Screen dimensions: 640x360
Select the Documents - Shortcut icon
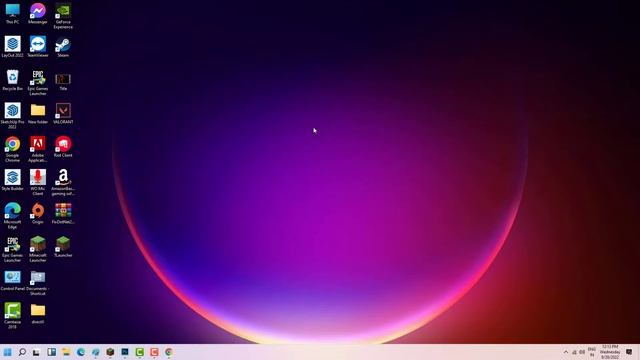tap(38, 282)
